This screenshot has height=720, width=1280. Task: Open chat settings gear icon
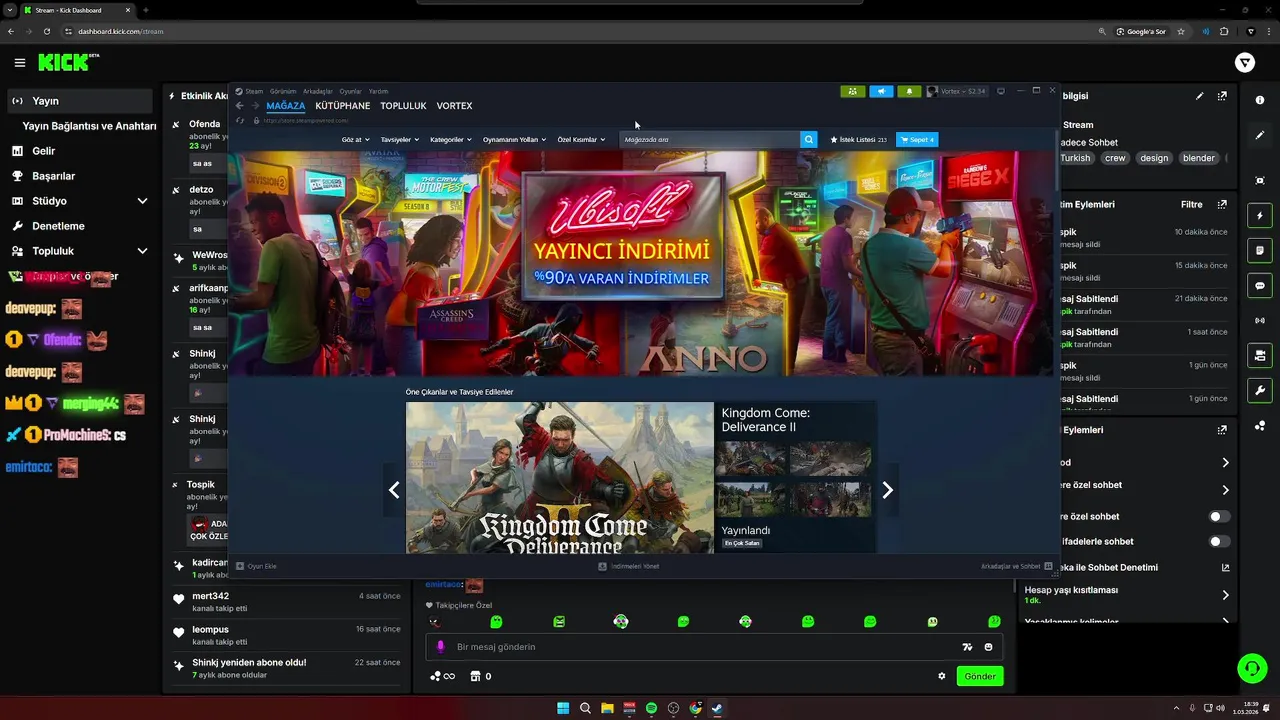(x=941, y=676)
